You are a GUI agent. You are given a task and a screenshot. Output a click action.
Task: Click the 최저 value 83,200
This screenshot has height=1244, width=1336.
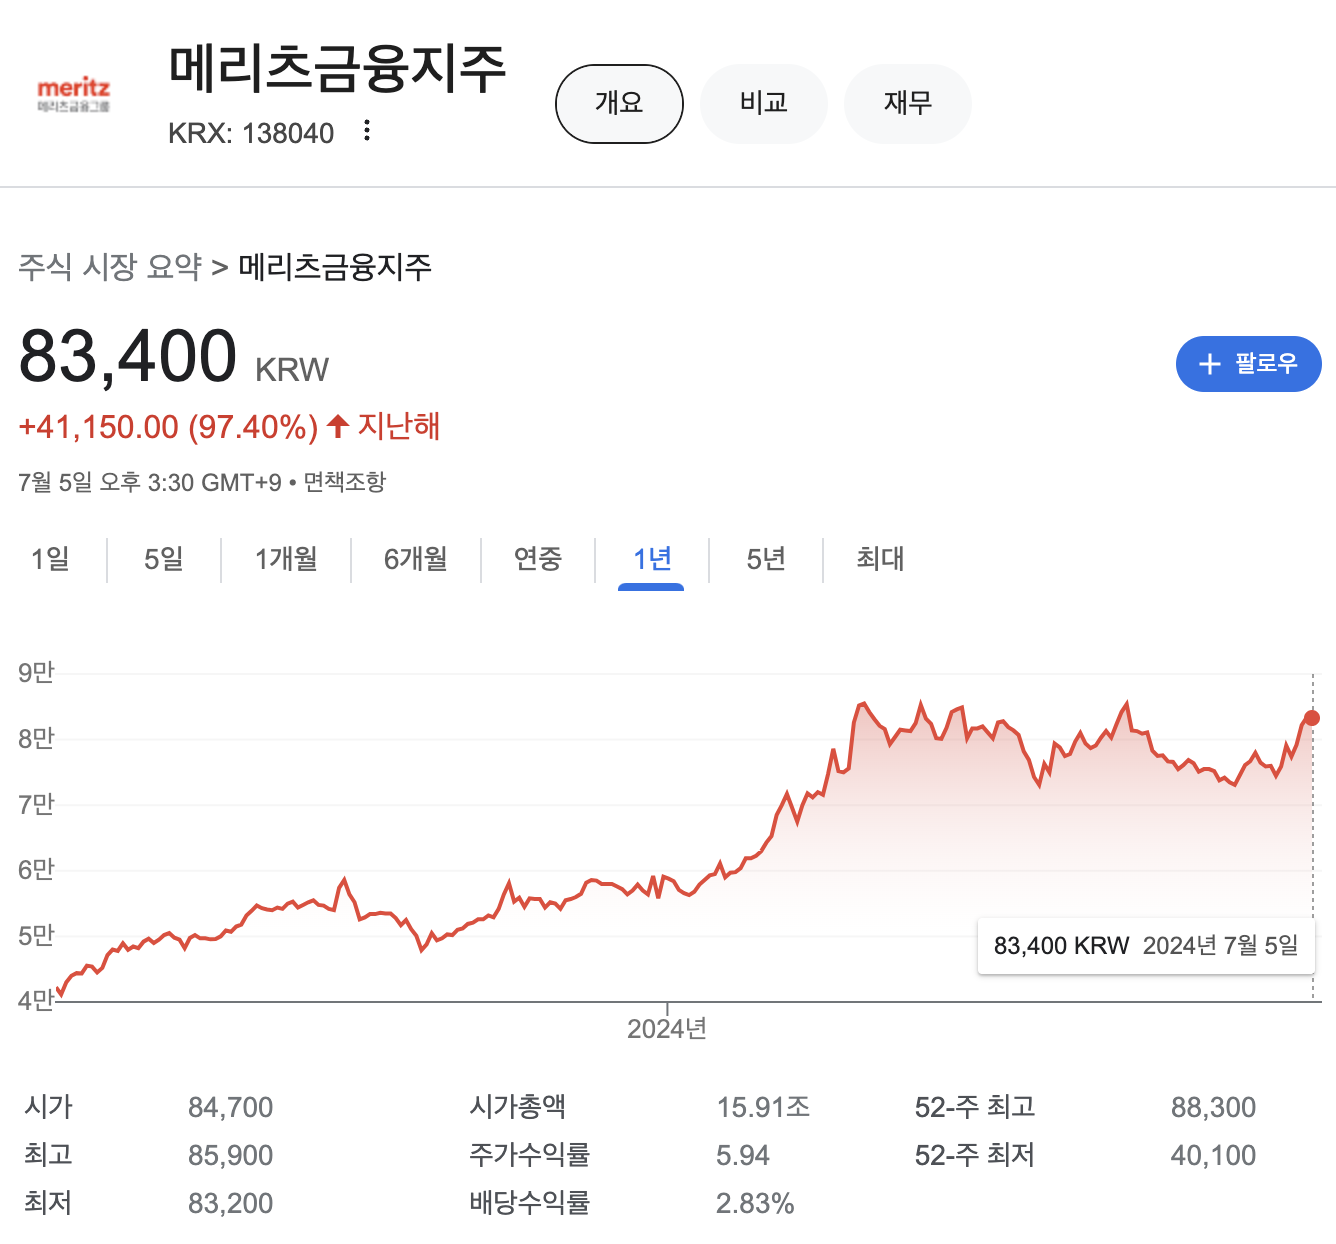230,1203
